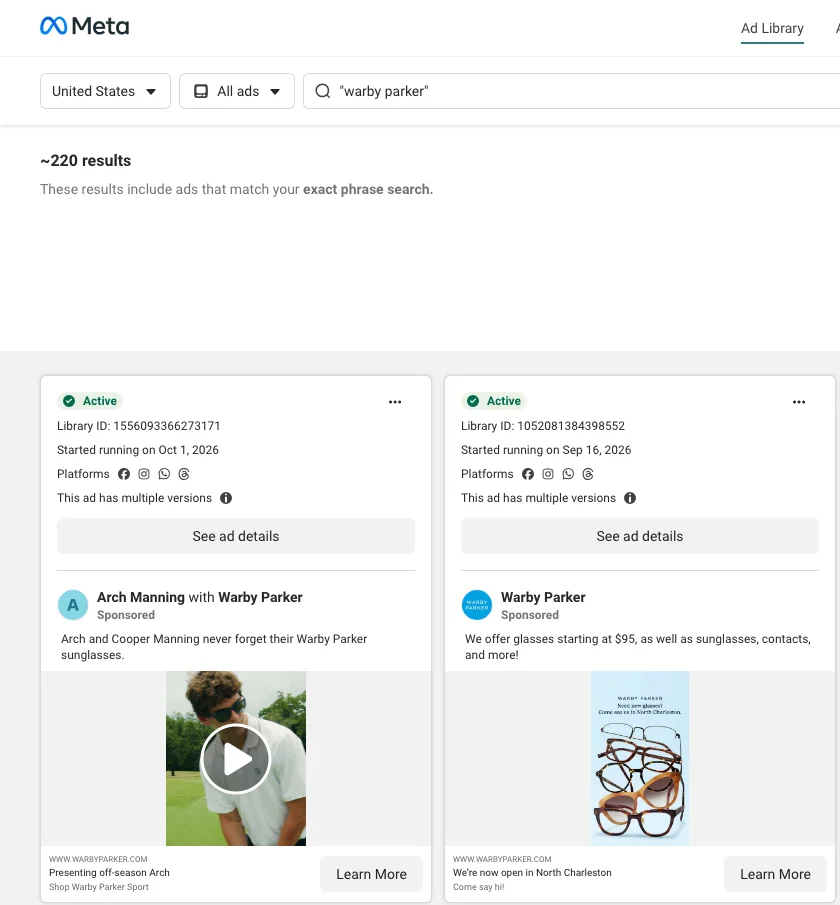This screenshot has height=905, width=840.
Task: Open Warby Parker partner link beside Arch Manning
Action: click(x=260, y=597)
